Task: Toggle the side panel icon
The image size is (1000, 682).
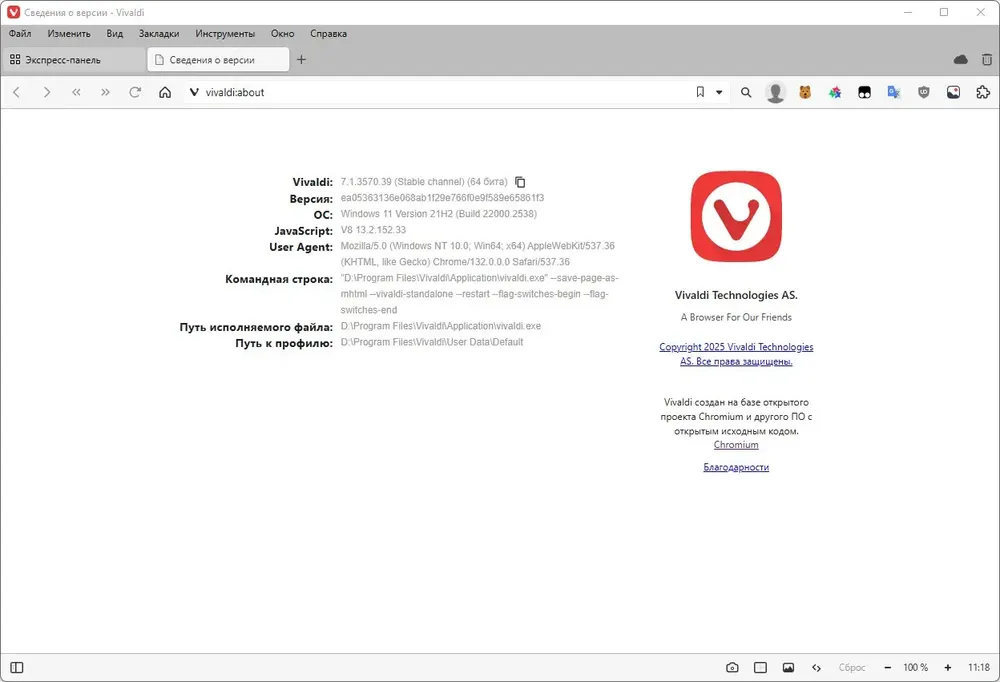Action: tap(17, 667)
